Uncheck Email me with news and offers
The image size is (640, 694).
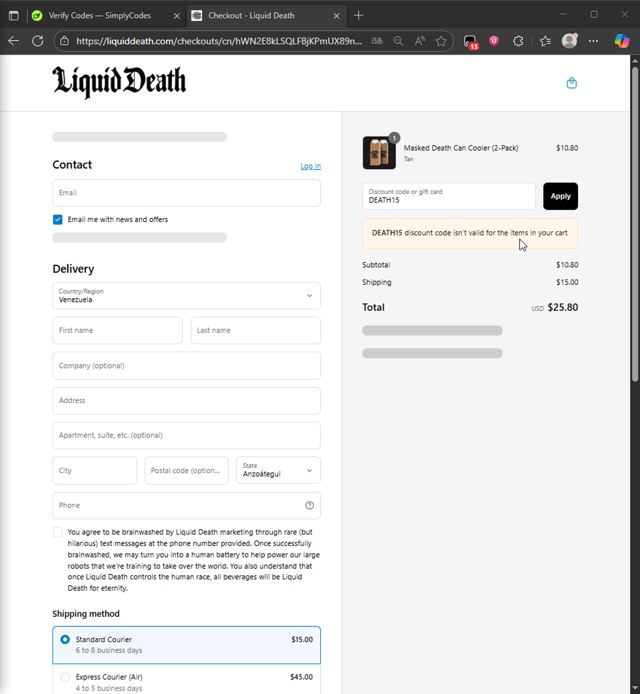pos(58,220)
